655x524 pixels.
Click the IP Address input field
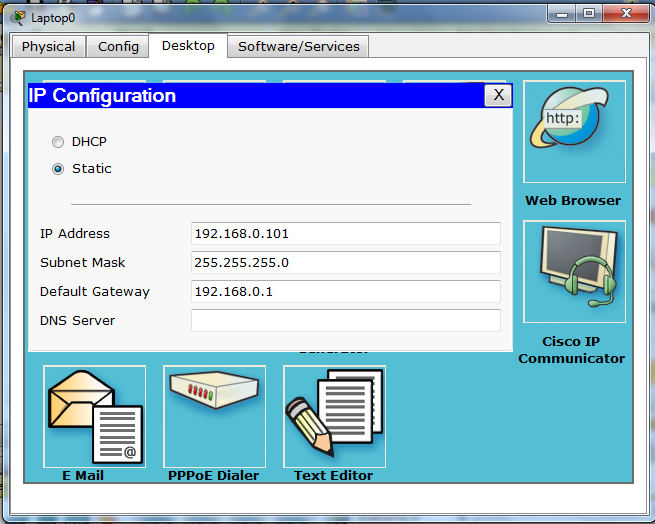pos(345,234)
